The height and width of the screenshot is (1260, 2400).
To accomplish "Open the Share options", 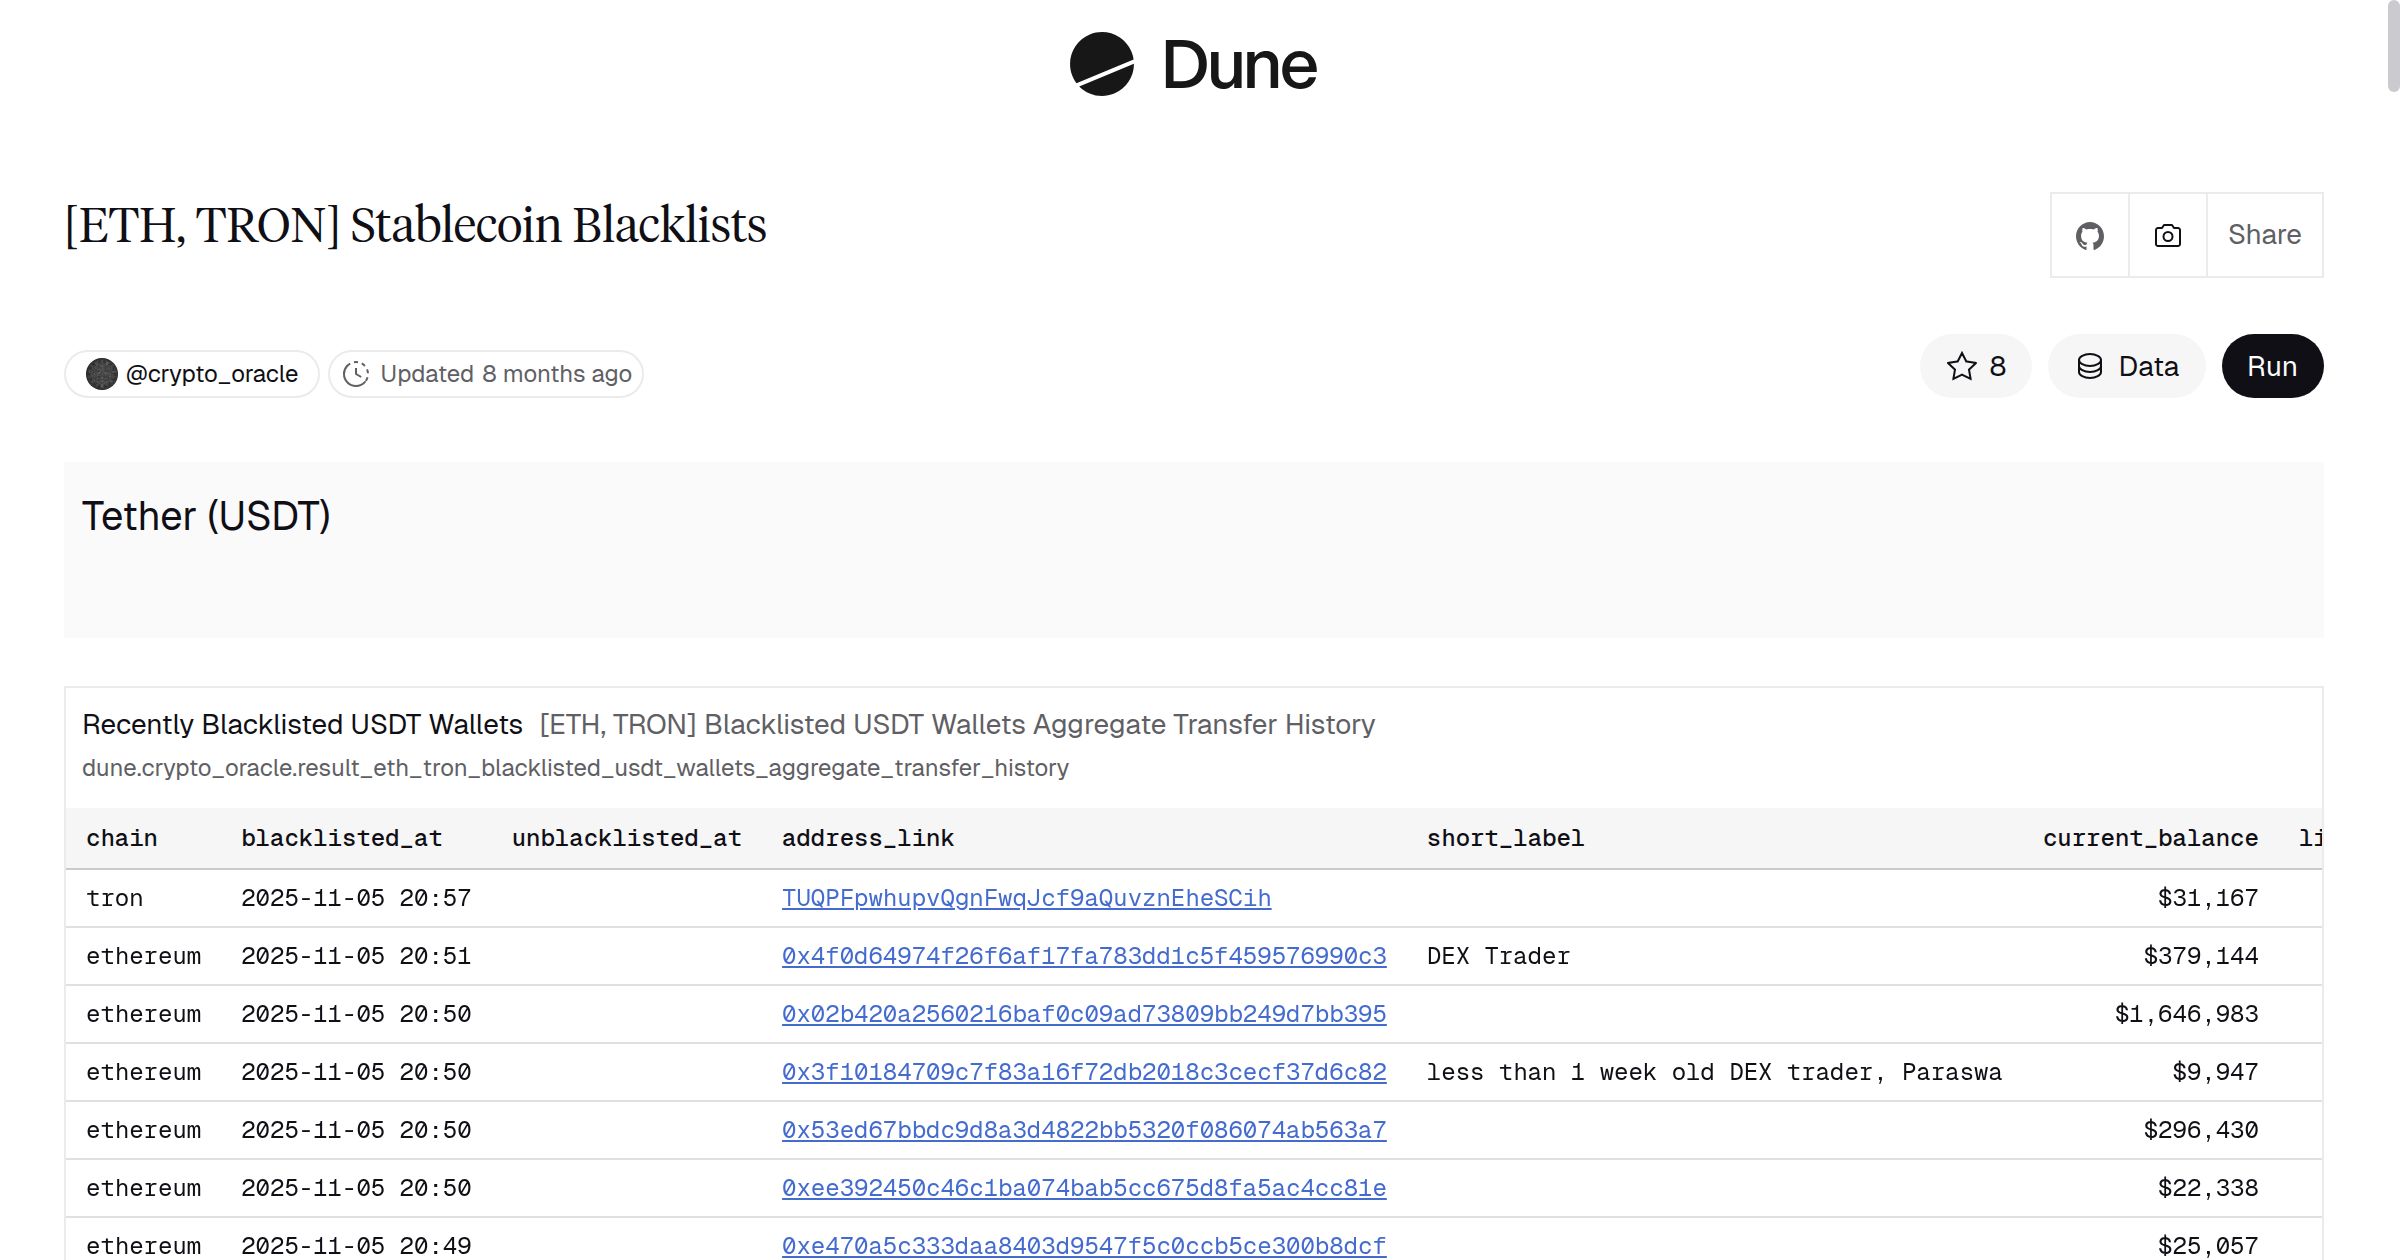I will (2264, 235).
